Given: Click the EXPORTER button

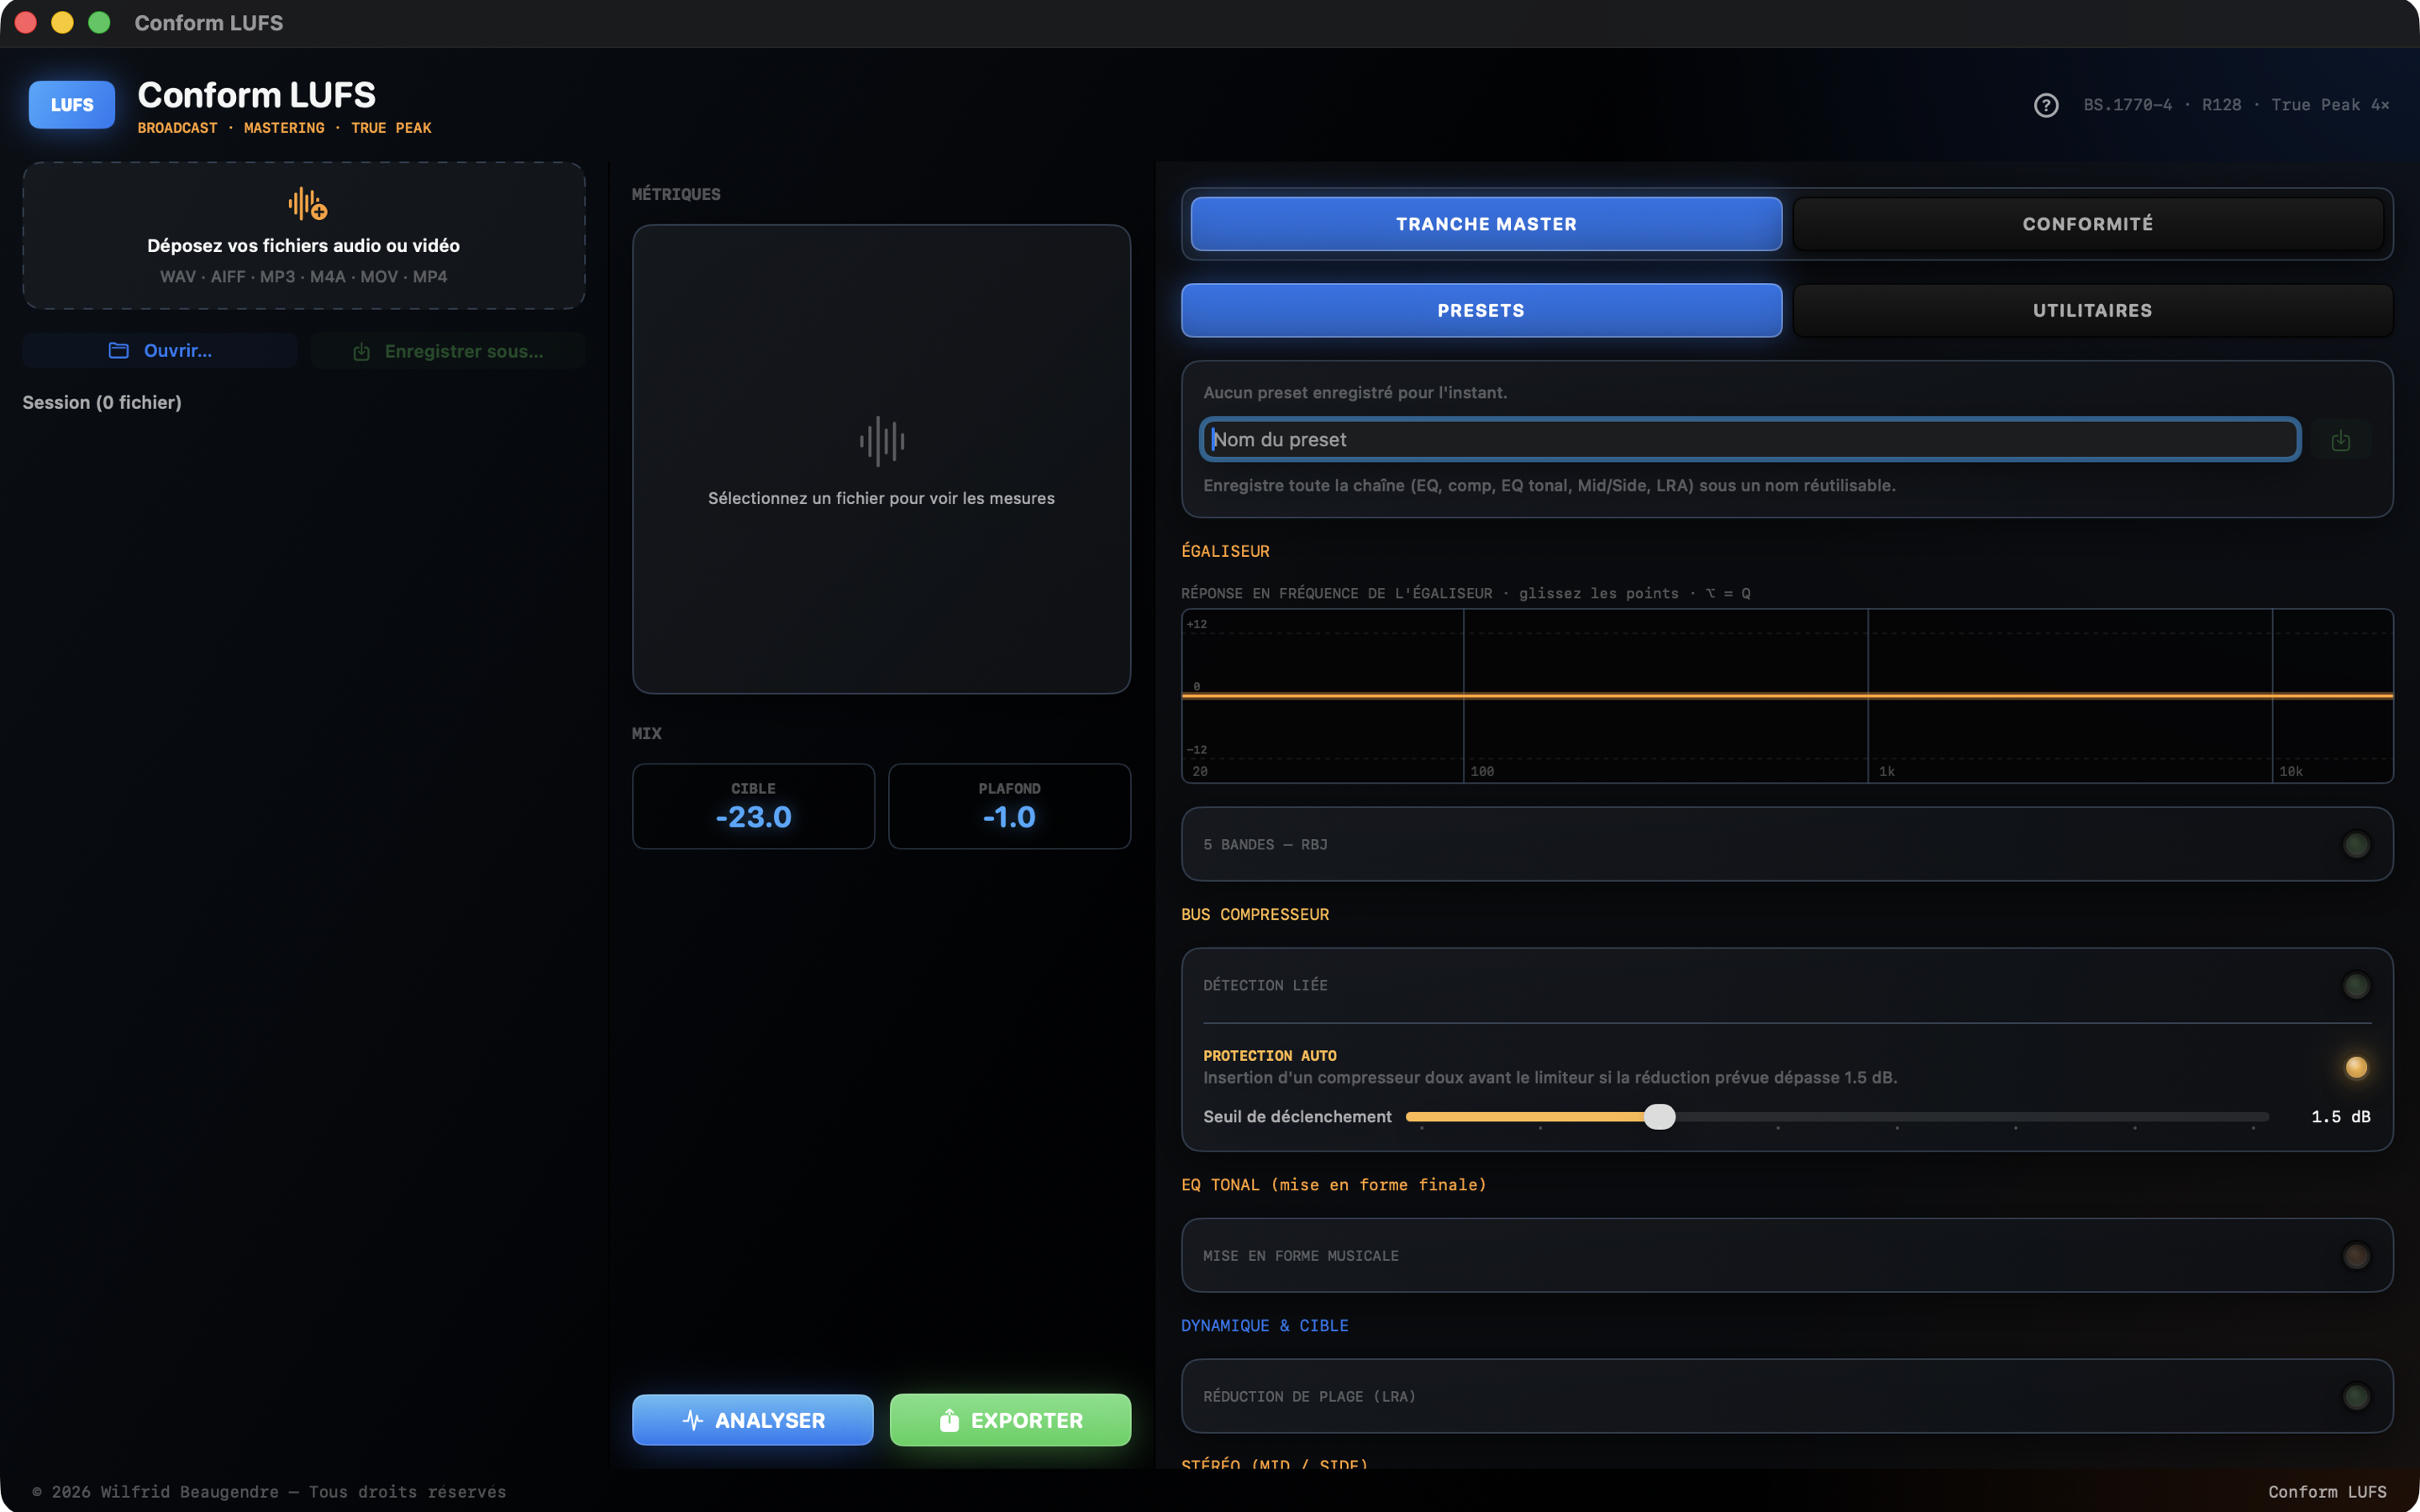Looking at the screenshot, I should tap(1010, 1420).
